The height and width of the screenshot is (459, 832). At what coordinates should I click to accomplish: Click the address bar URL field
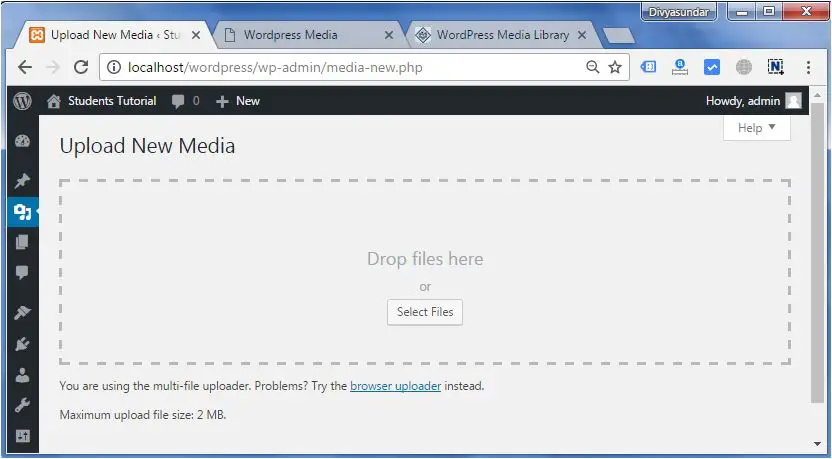[x=340, y=67]
